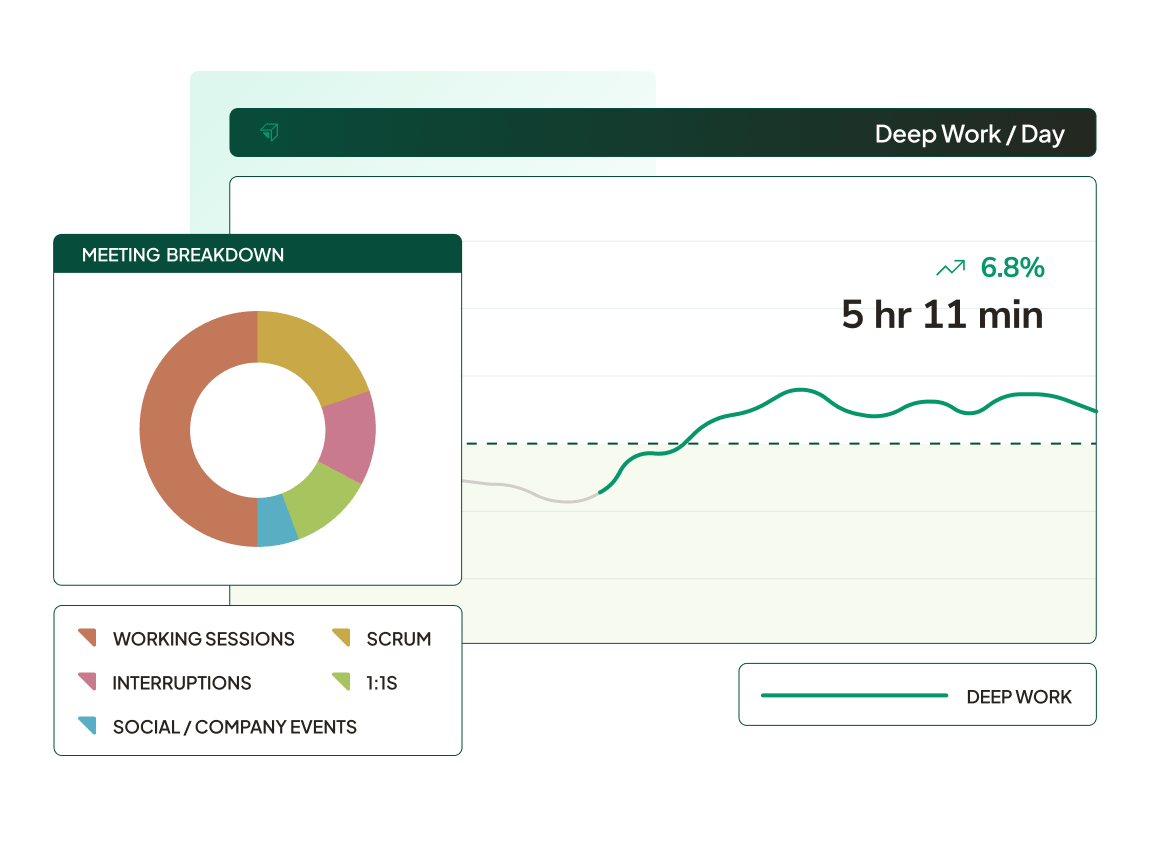Click the blue Social / Company Events marker
The width and height of the screenshot is (1150, 850).
click(x=87, y=726)
